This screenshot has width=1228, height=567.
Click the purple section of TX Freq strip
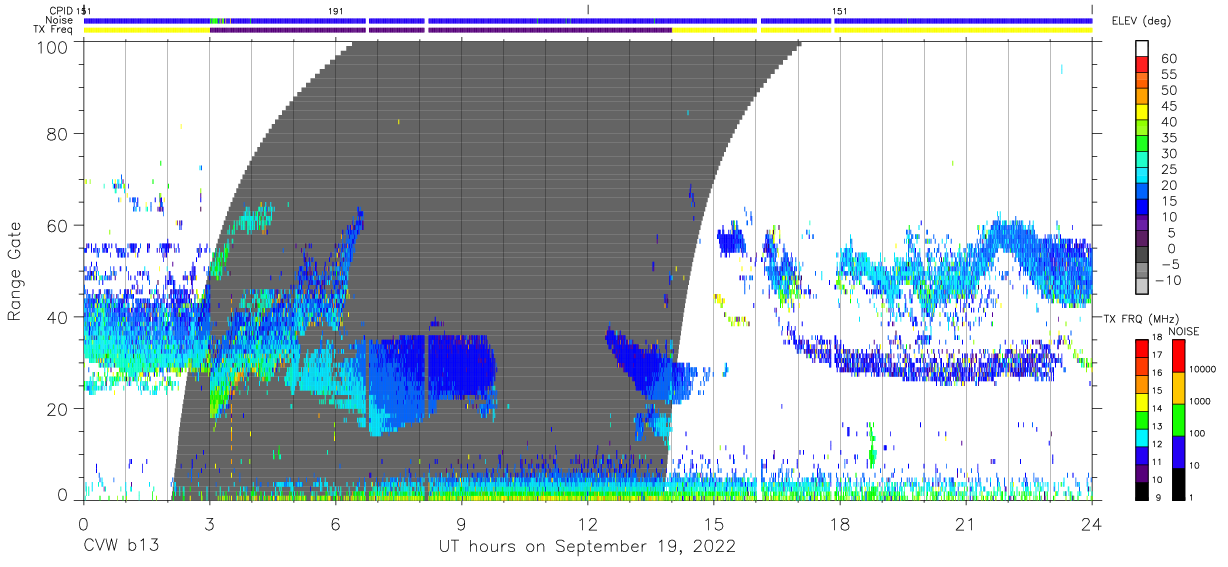point(440,30)
